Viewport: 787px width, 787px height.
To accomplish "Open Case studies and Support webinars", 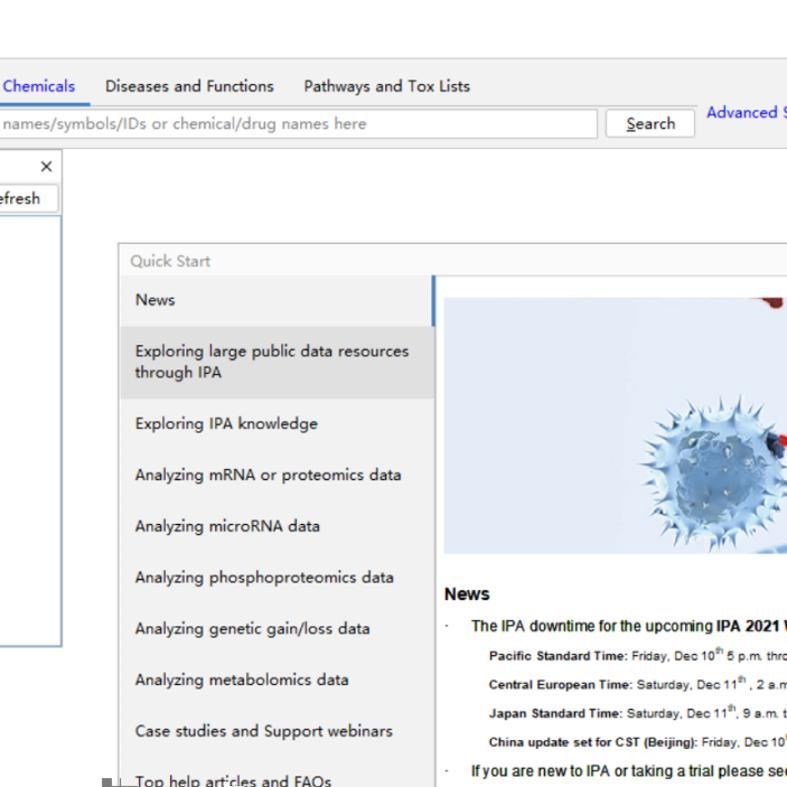I will click(277, 731).
